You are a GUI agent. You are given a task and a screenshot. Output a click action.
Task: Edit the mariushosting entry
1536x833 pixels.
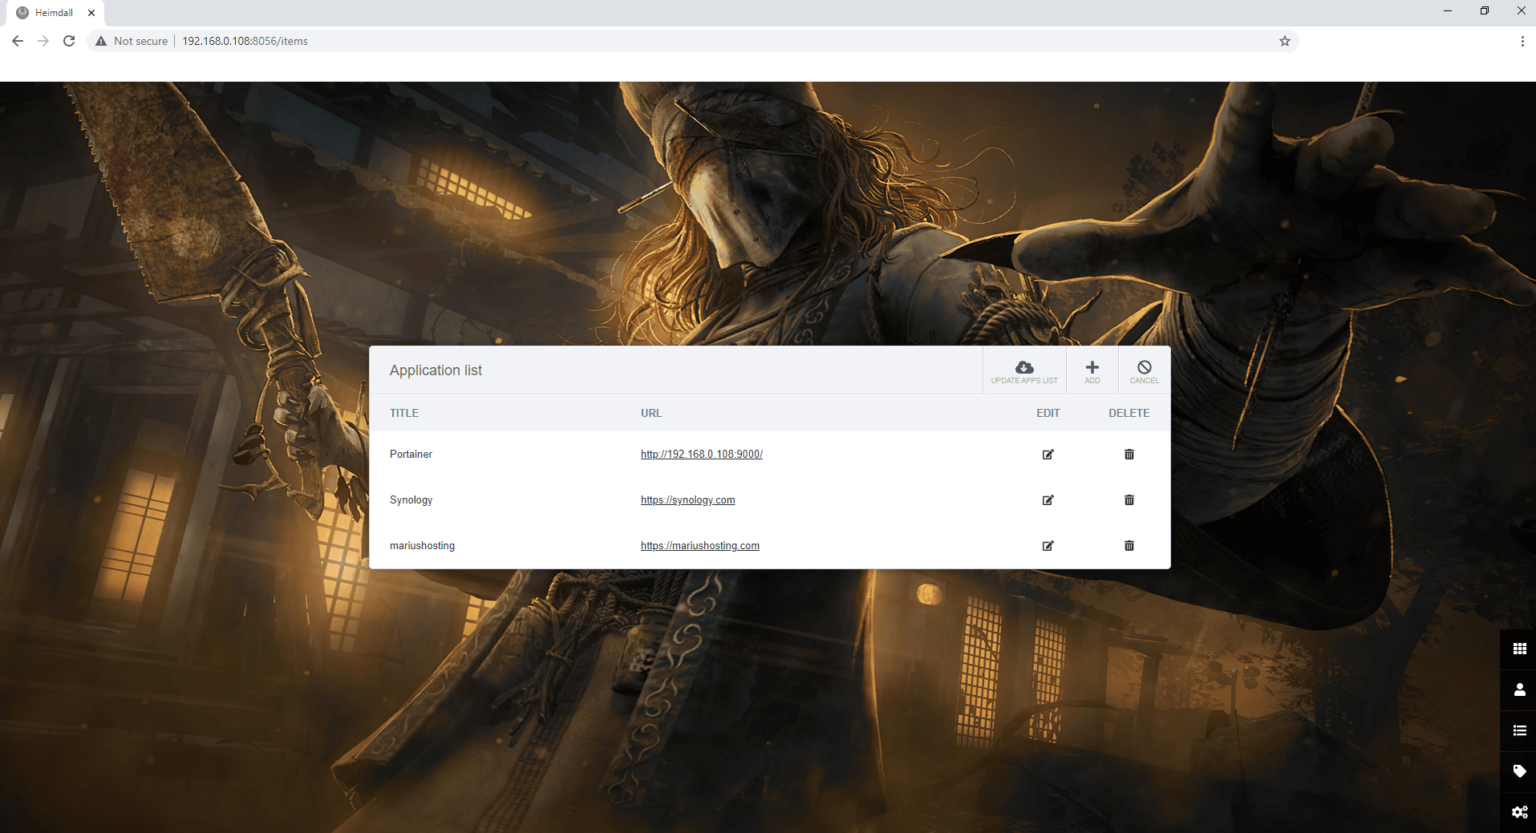tap(1048, 546)
